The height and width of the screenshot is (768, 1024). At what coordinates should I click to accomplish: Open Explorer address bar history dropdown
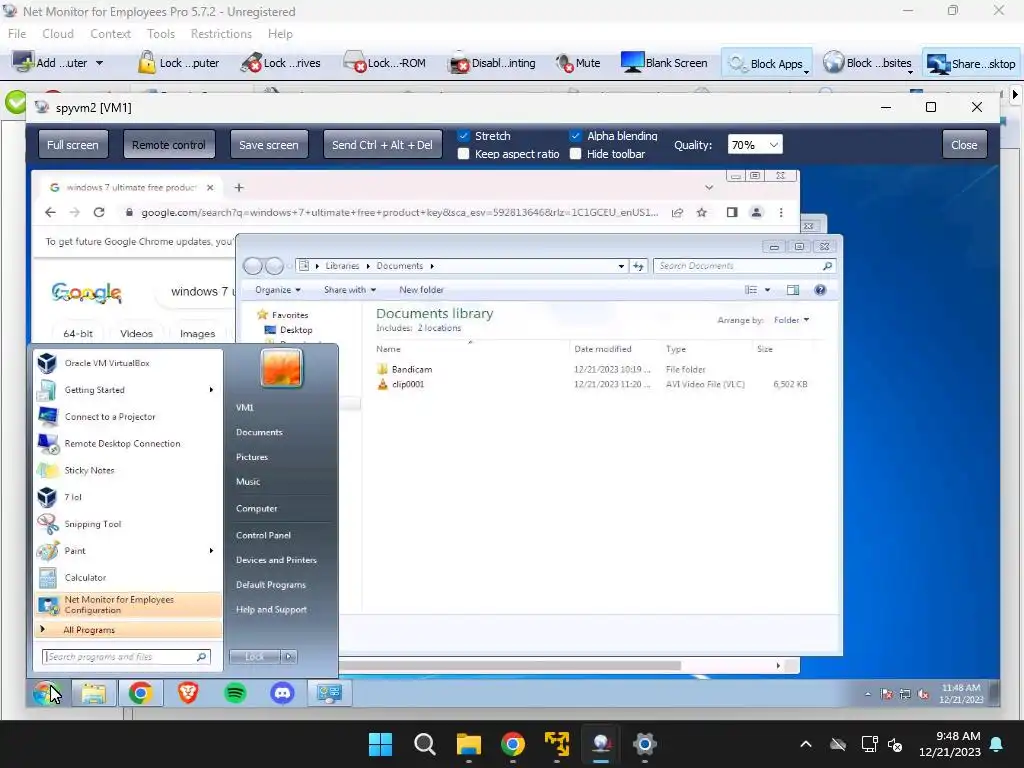pyautogui.click(x=621, y=266)
